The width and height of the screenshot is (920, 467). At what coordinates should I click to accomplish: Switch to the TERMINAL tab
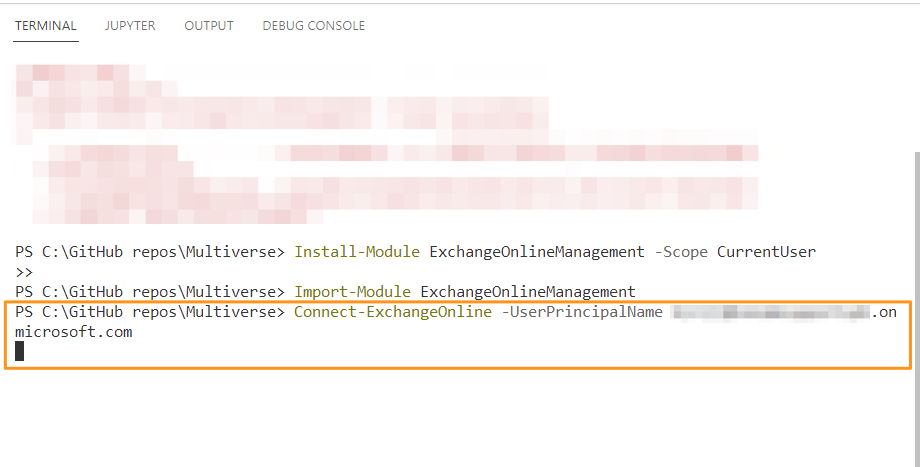[x=46, y=26]
